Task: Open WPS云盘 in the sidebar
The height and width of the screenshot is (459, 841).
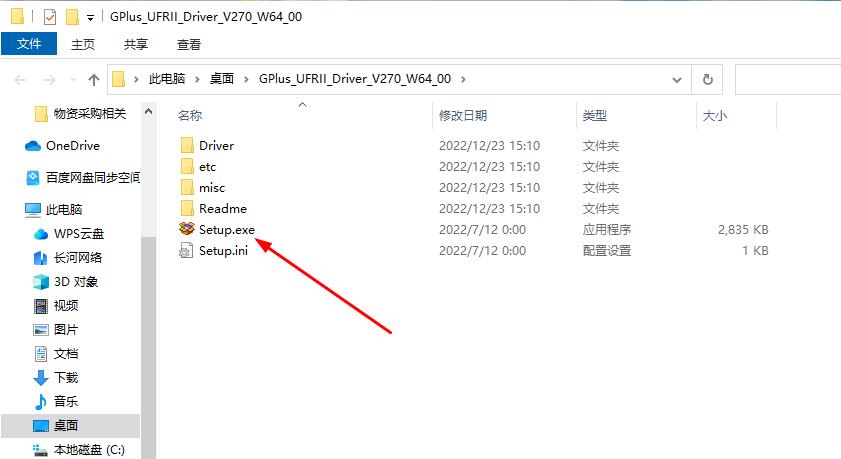Action: pyautogui.click(x=69, y=234)
